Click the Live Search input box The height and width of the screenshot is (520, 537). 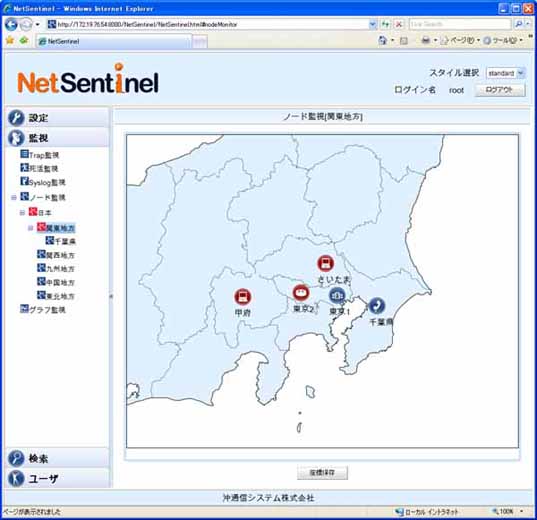tap(460, 24)
